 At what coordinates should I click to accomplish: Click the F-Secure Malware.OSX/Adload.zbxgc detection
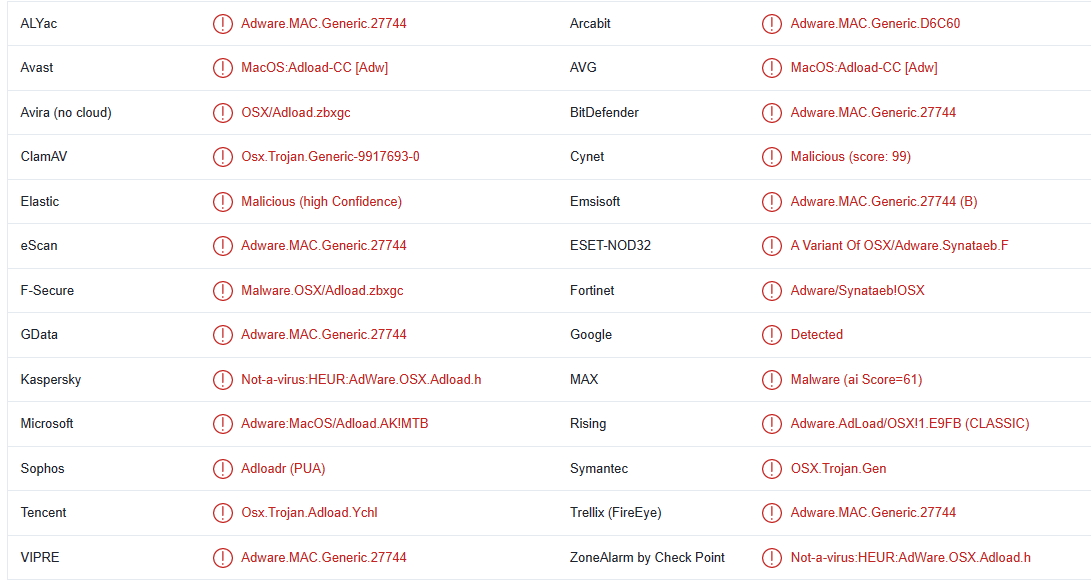pos(322,291)
